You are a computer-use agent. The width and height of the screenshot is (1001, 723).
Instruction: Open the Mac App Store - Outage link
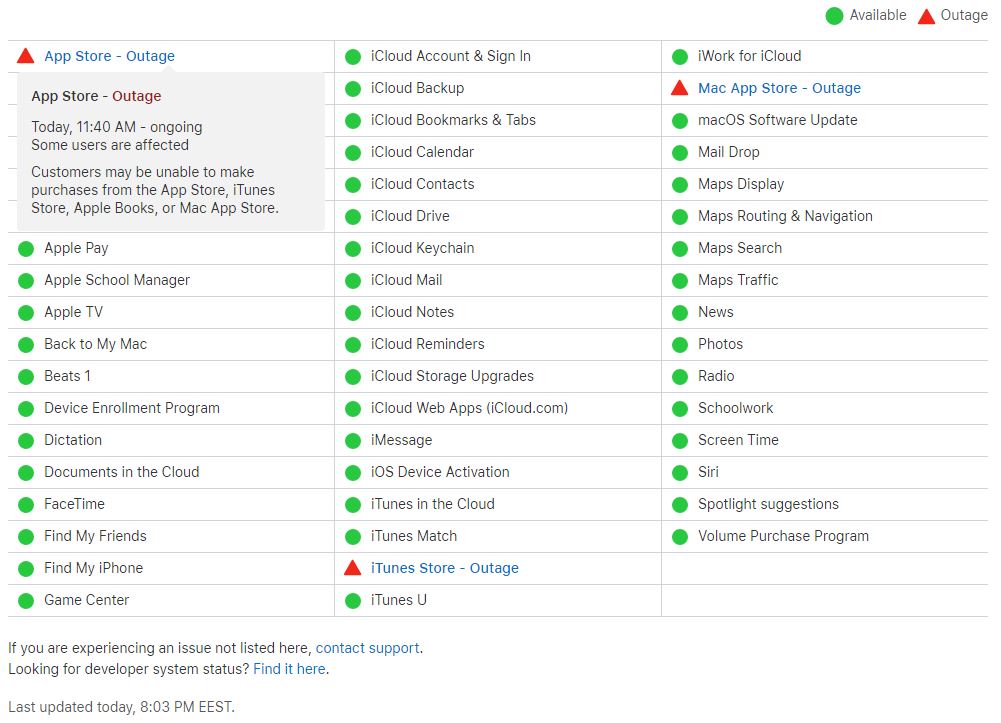tap(779, 88)
